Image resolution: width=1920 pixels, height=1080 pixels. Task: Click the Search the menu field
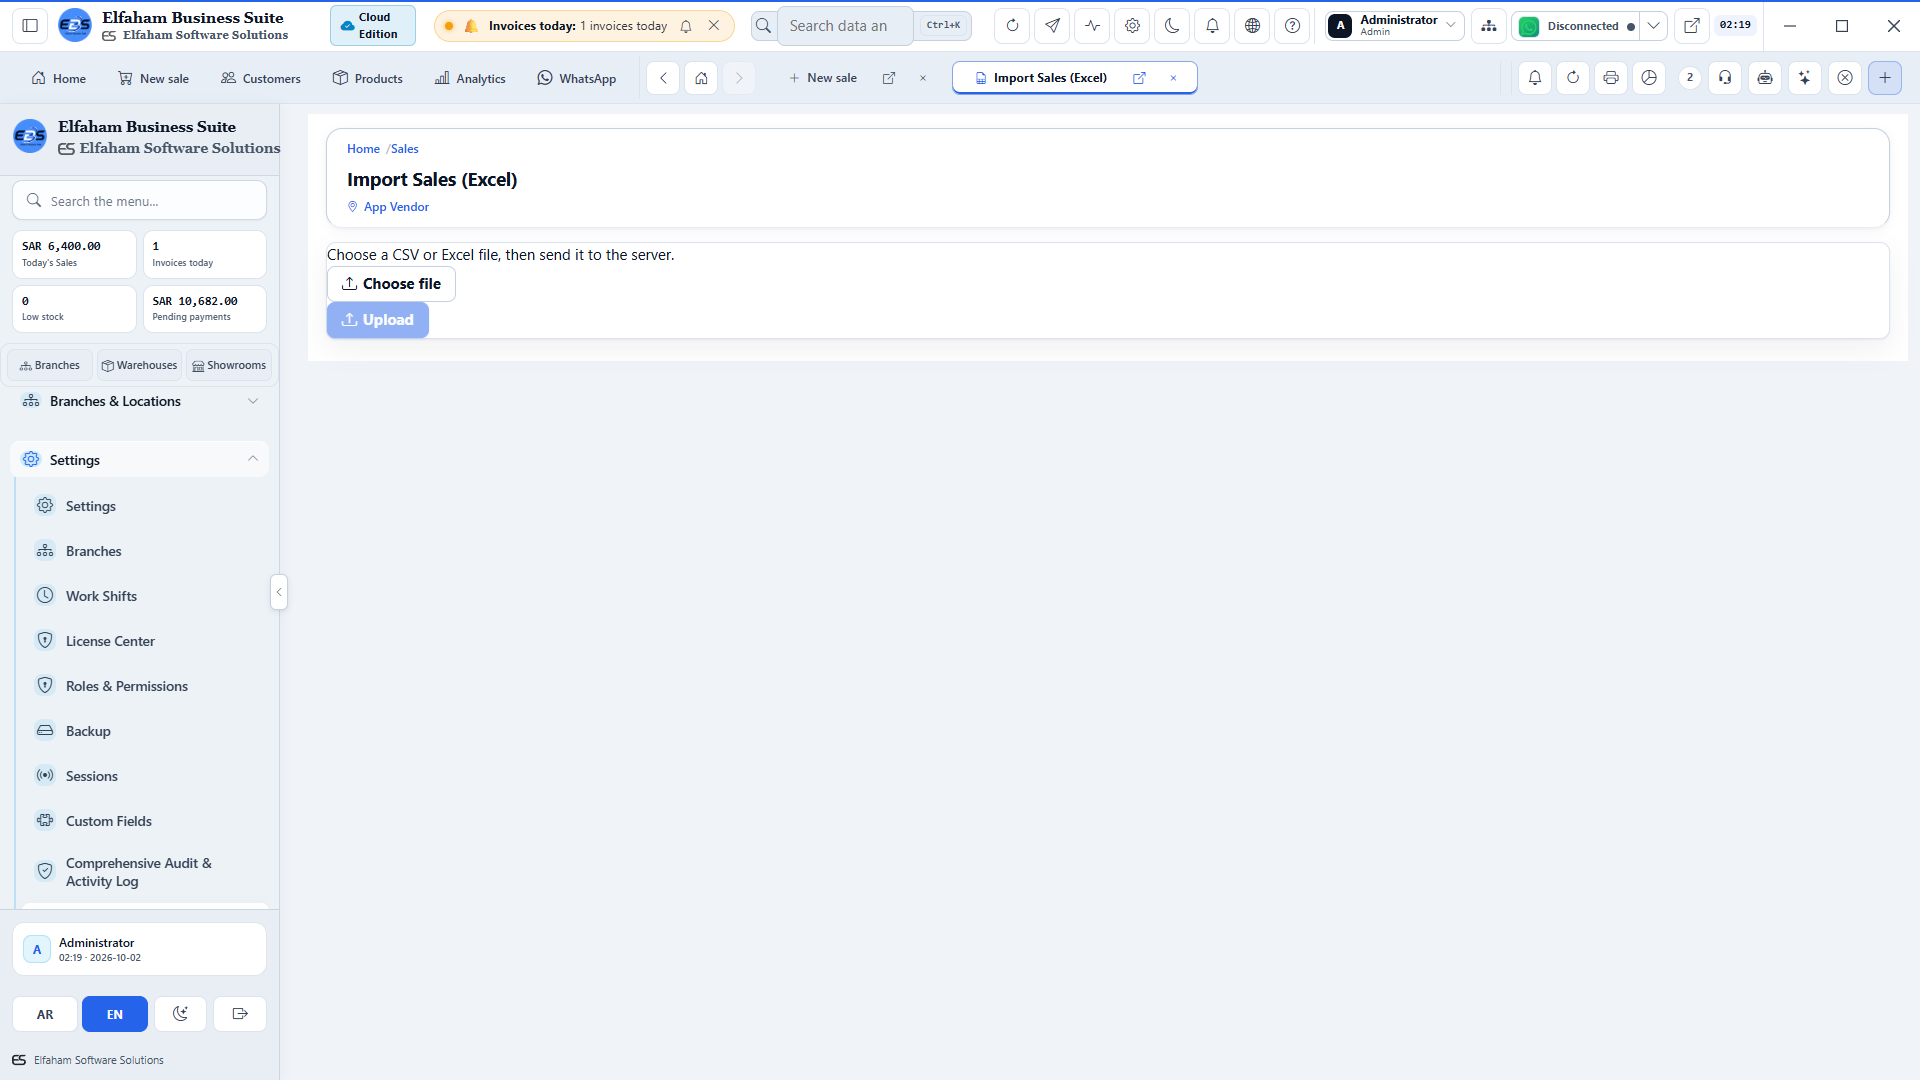(x=140, y=201)
